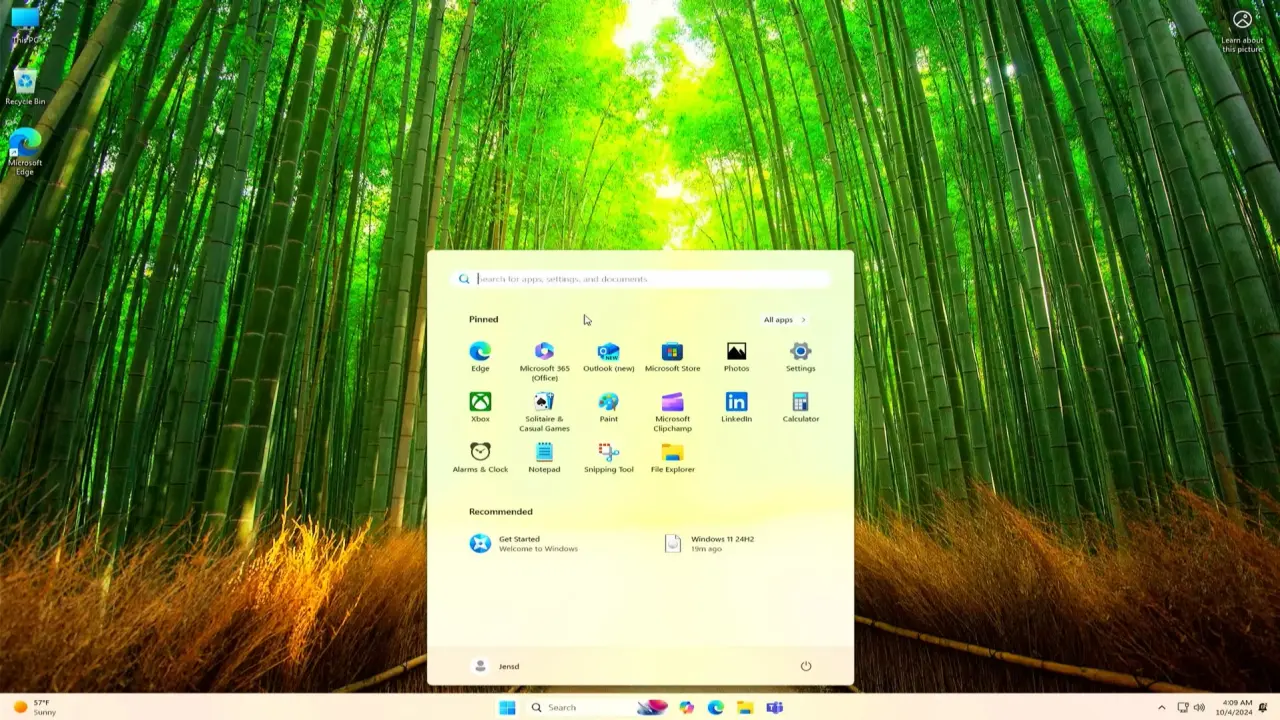1280x720 pixels.
Task: Launch the Paint app
Action: [x=608, y=407]
